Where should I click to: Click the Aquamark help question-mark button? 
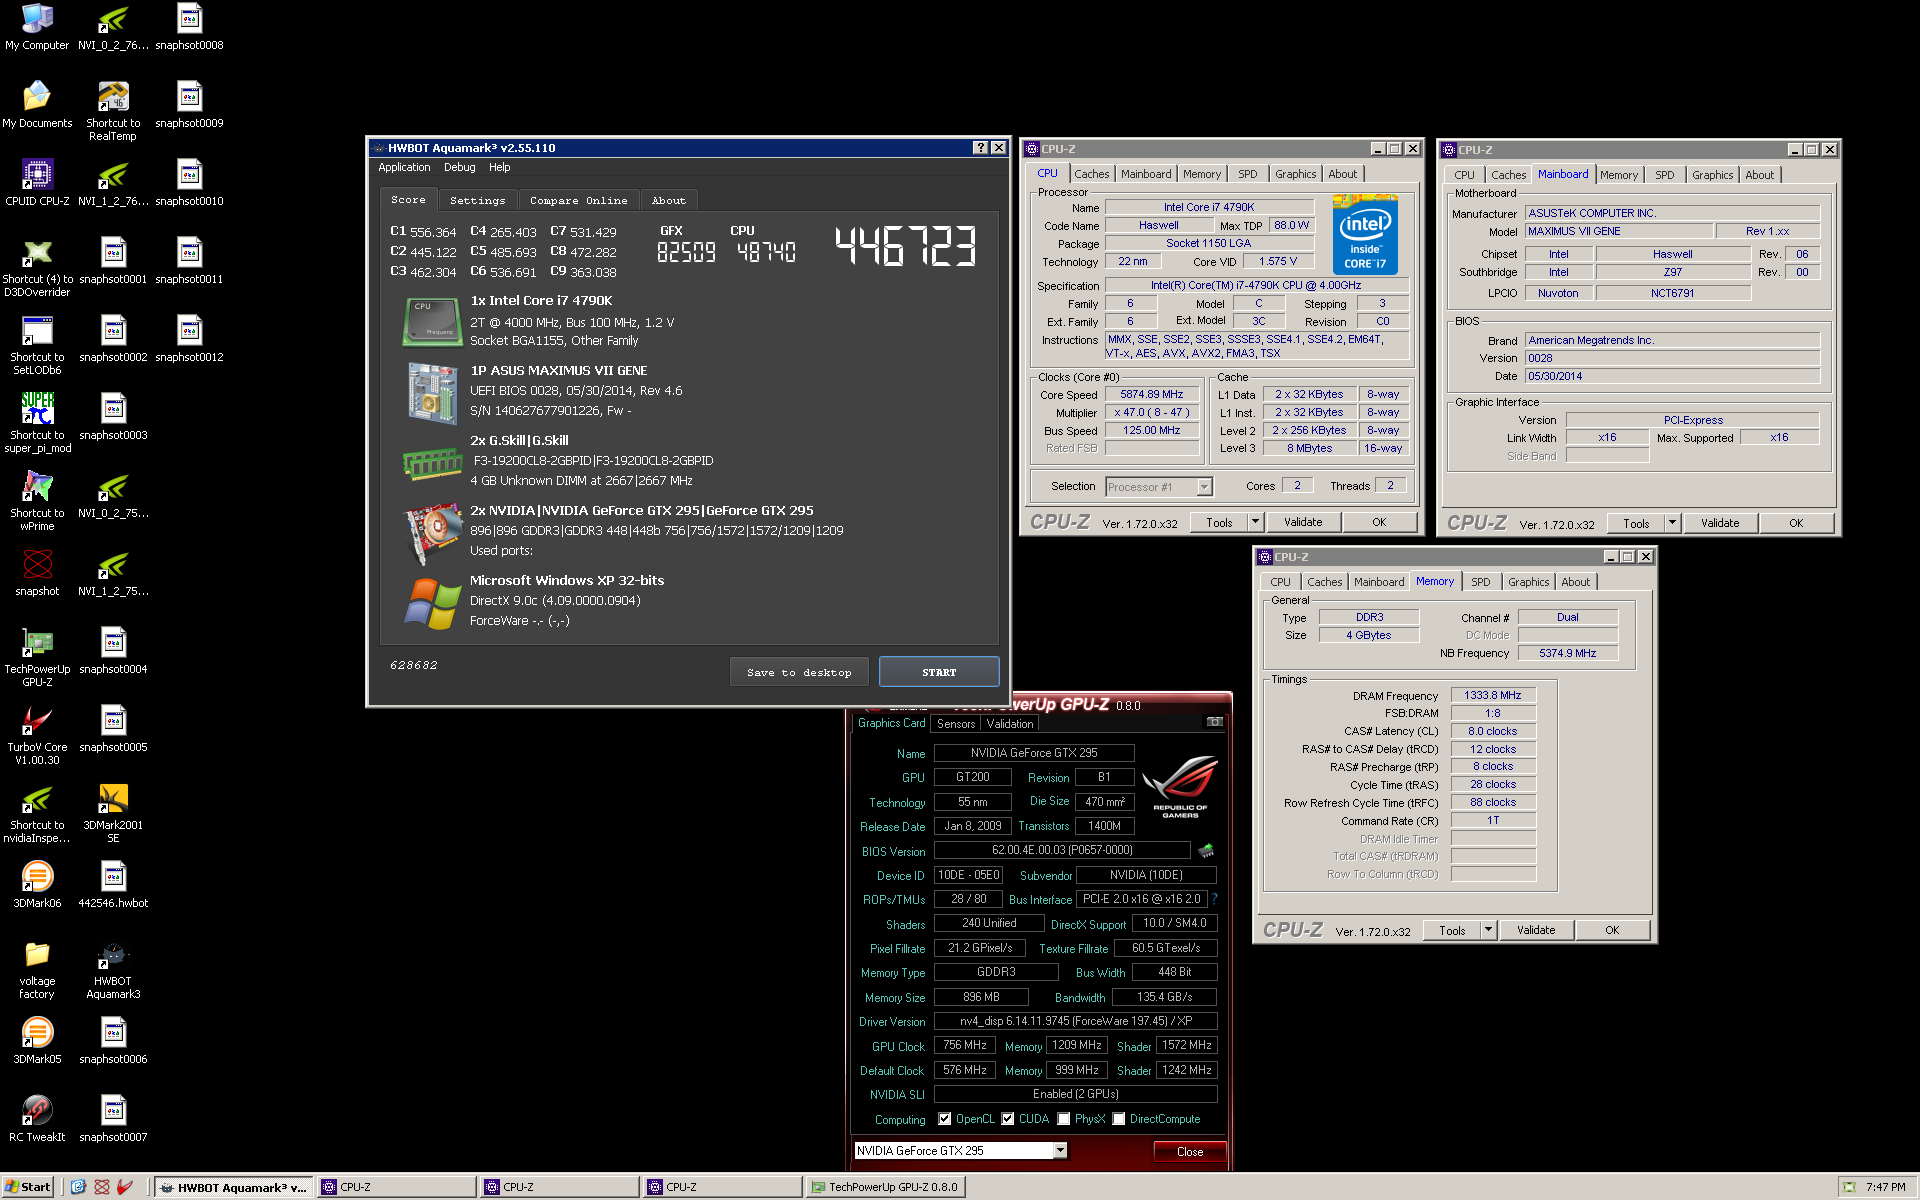tap(980, 148)
